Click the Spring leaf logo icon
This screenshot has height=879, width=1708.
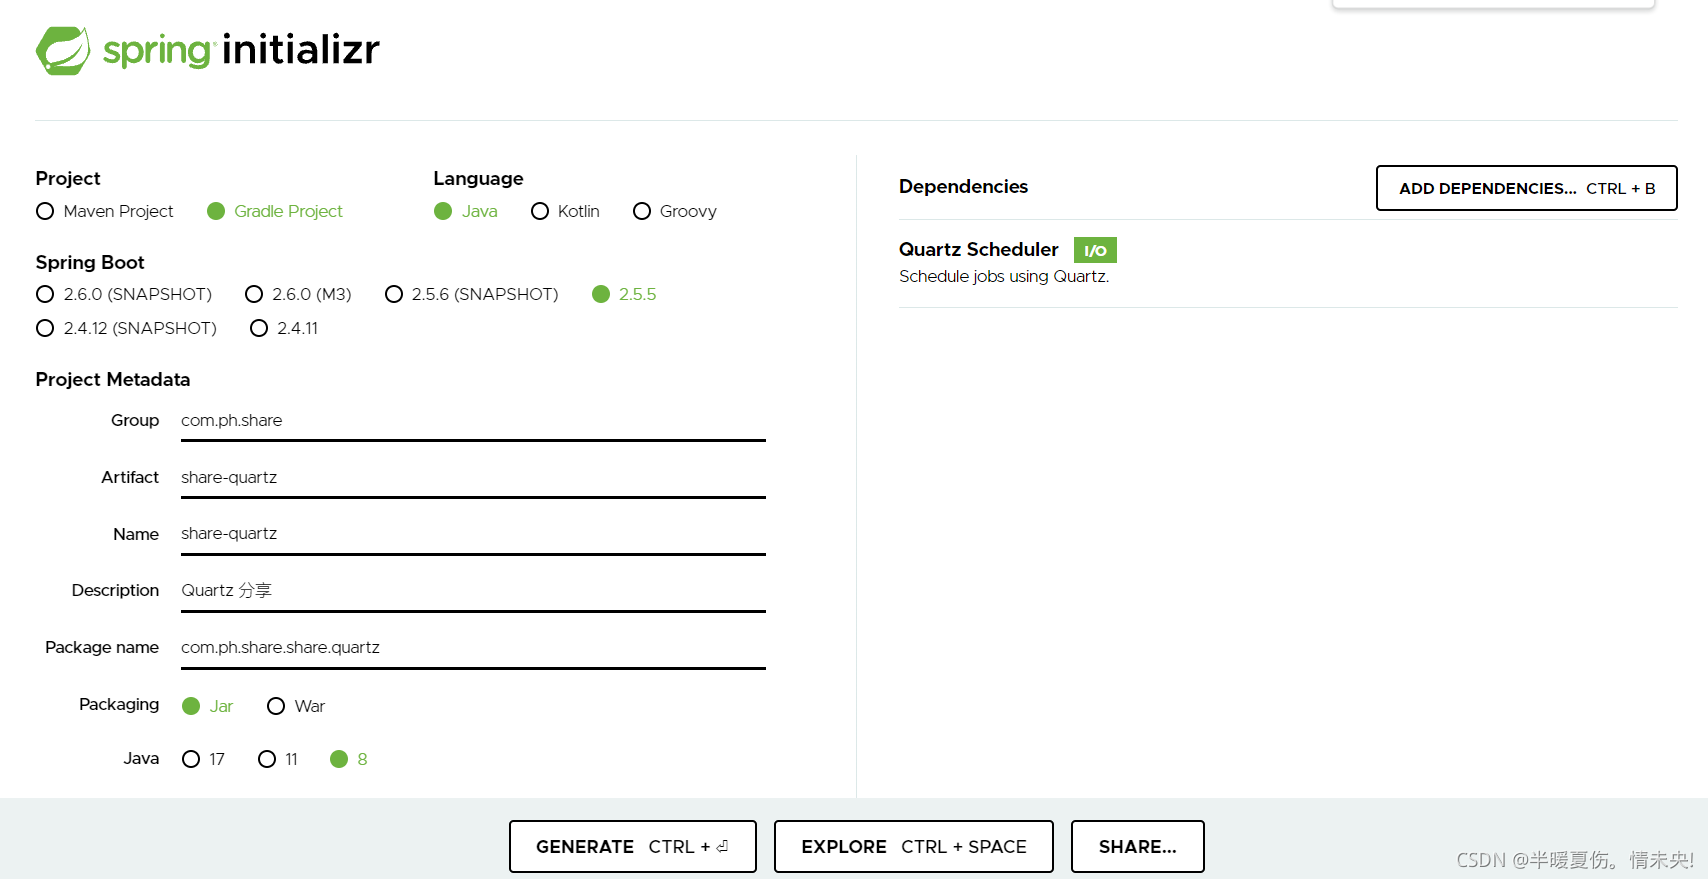coord(63,51)
